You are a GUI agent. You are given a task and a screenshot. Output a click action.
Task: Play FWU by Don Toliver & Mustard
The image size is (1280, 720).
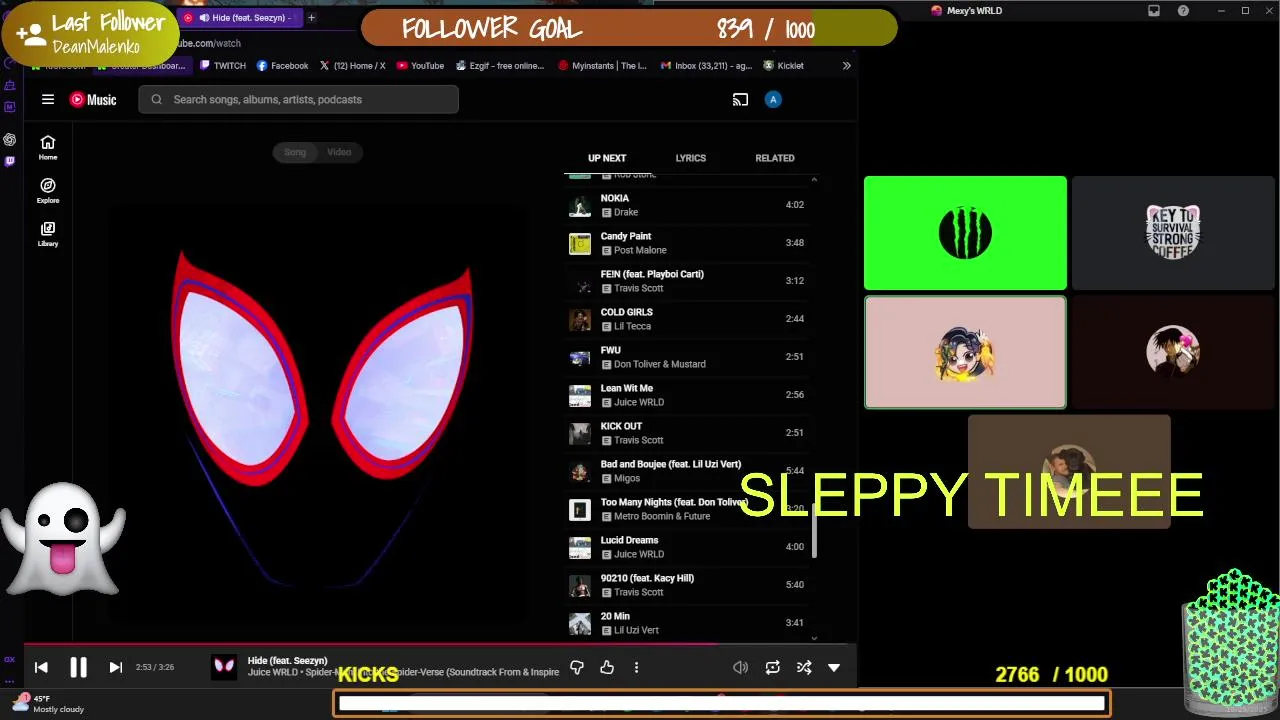pos(690,357)
